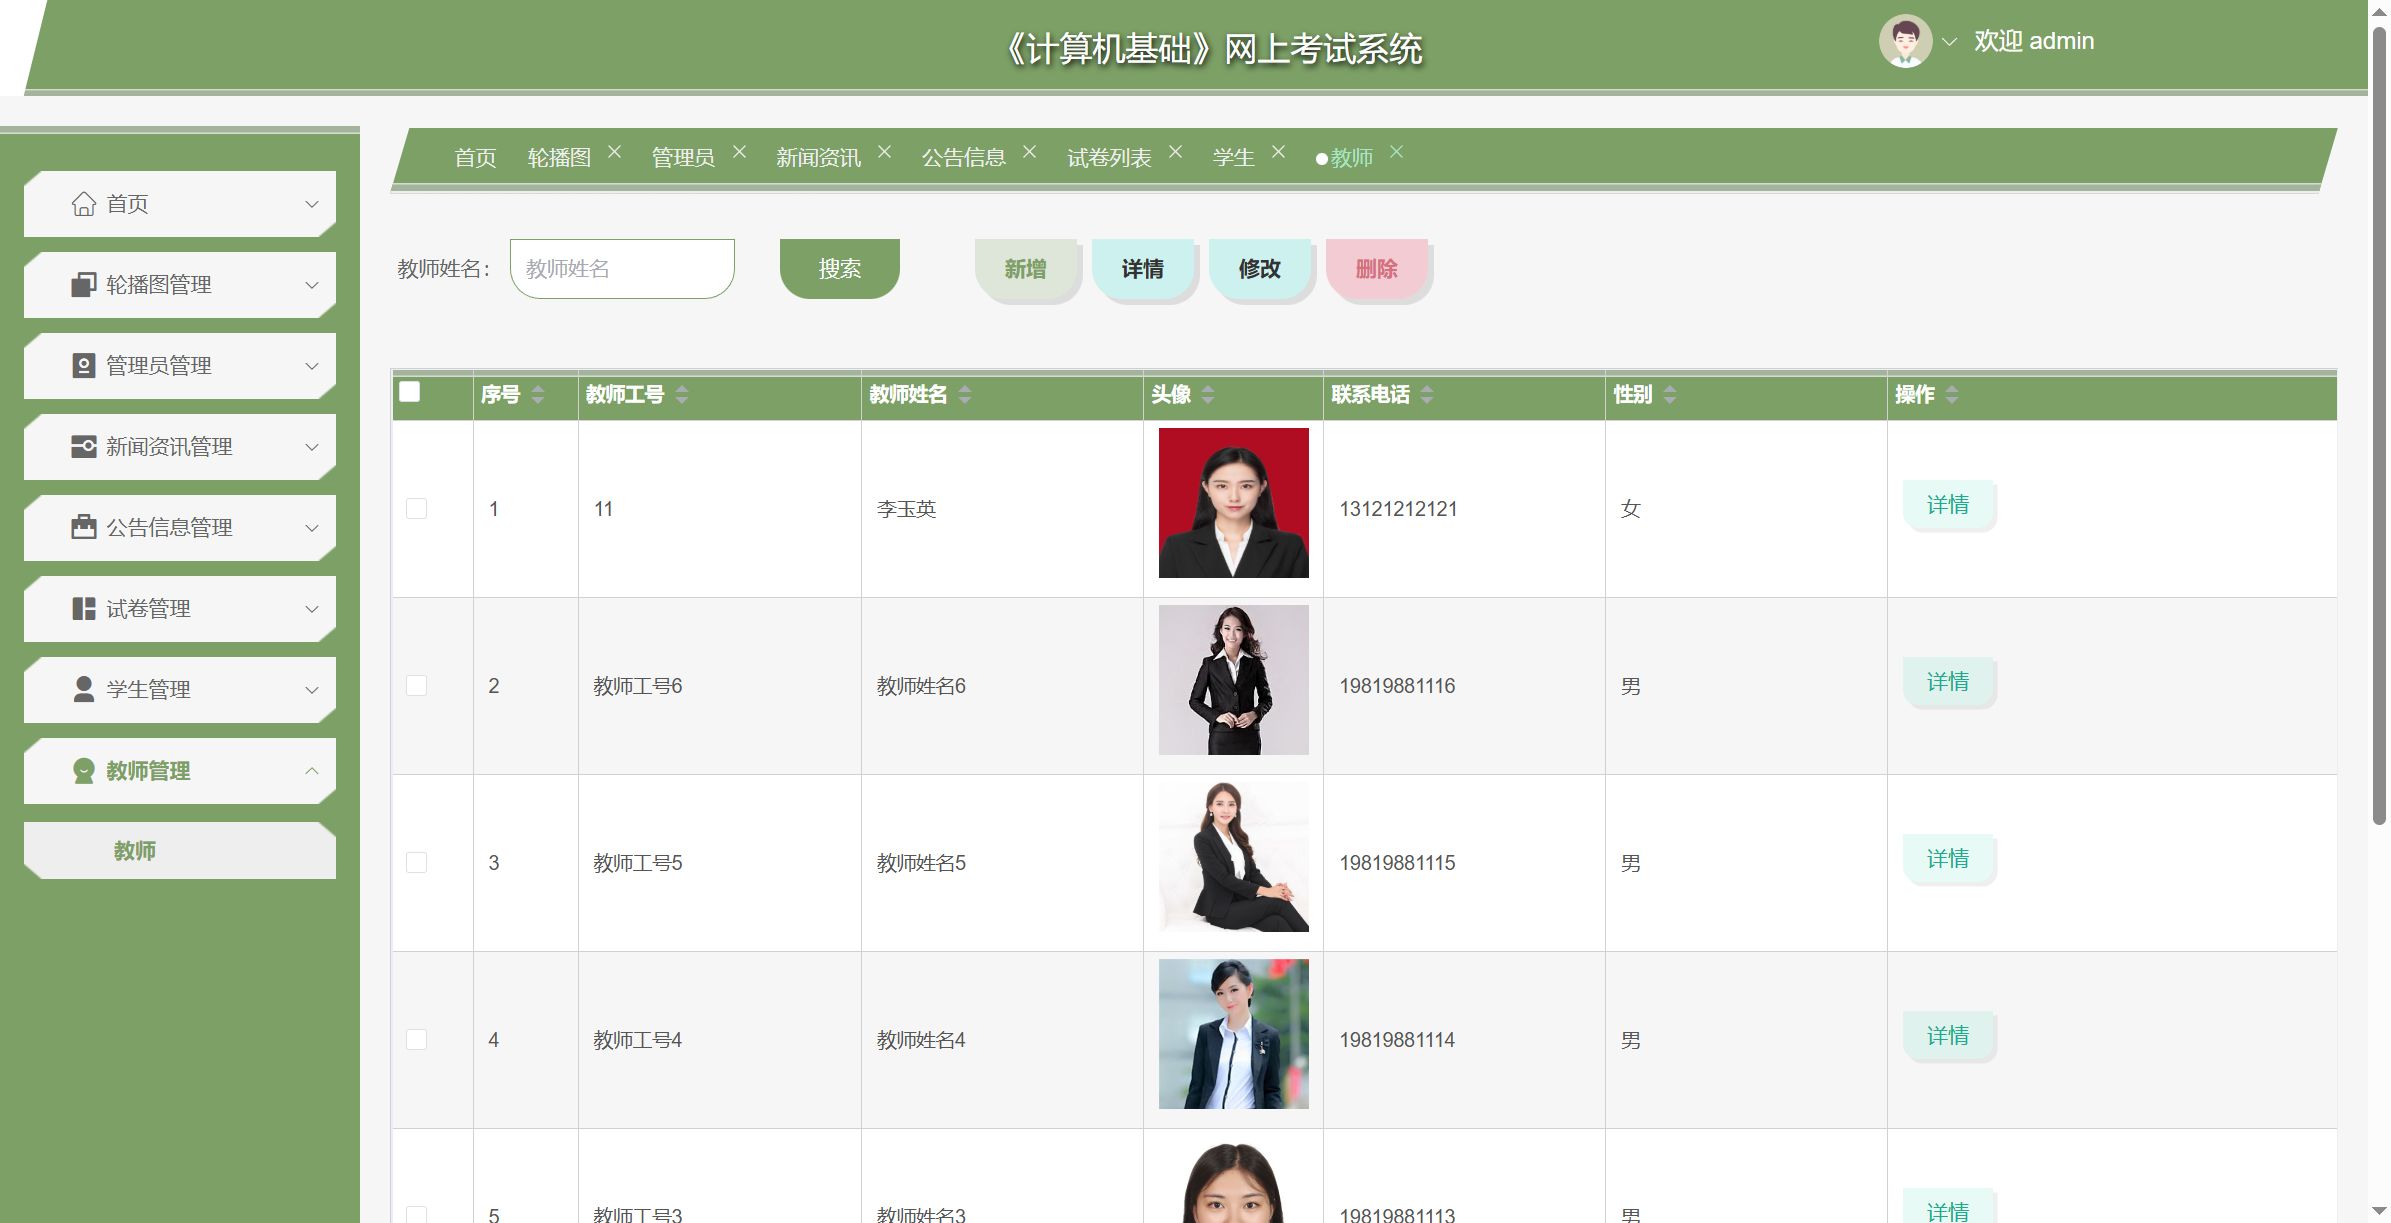This screenshot has height=1223, width=2391.
Task: Close the 管理员 tab
Action: point(739,152)
